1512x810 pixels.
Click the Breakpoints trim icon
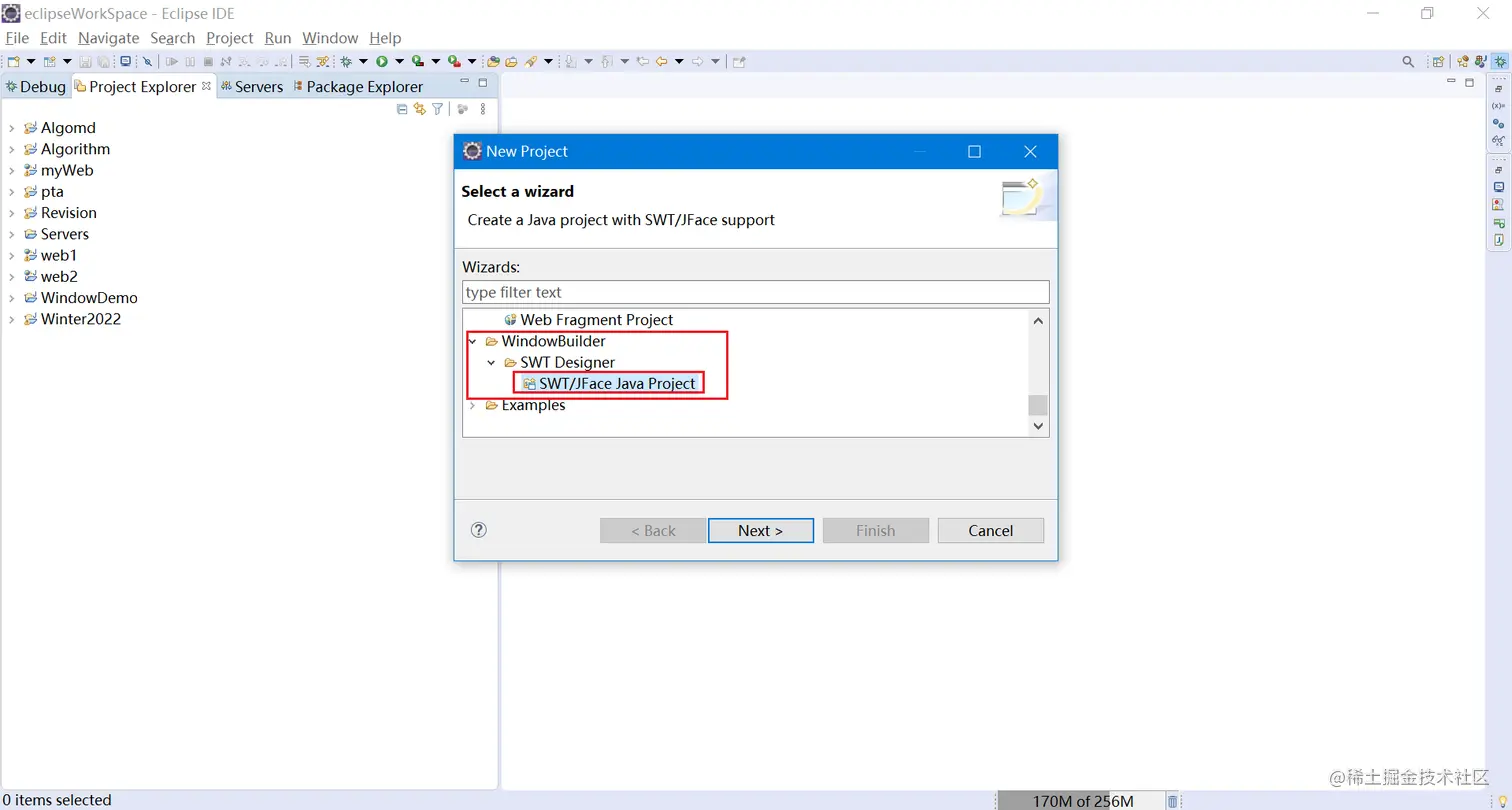click(1498, 124)
